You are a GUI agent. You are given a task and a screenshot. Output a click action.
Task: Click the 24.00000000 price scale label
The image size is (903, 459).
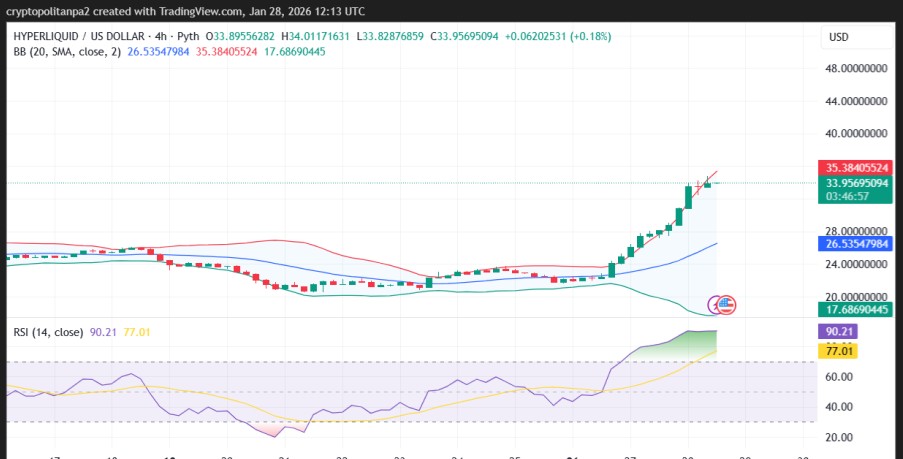856,264
